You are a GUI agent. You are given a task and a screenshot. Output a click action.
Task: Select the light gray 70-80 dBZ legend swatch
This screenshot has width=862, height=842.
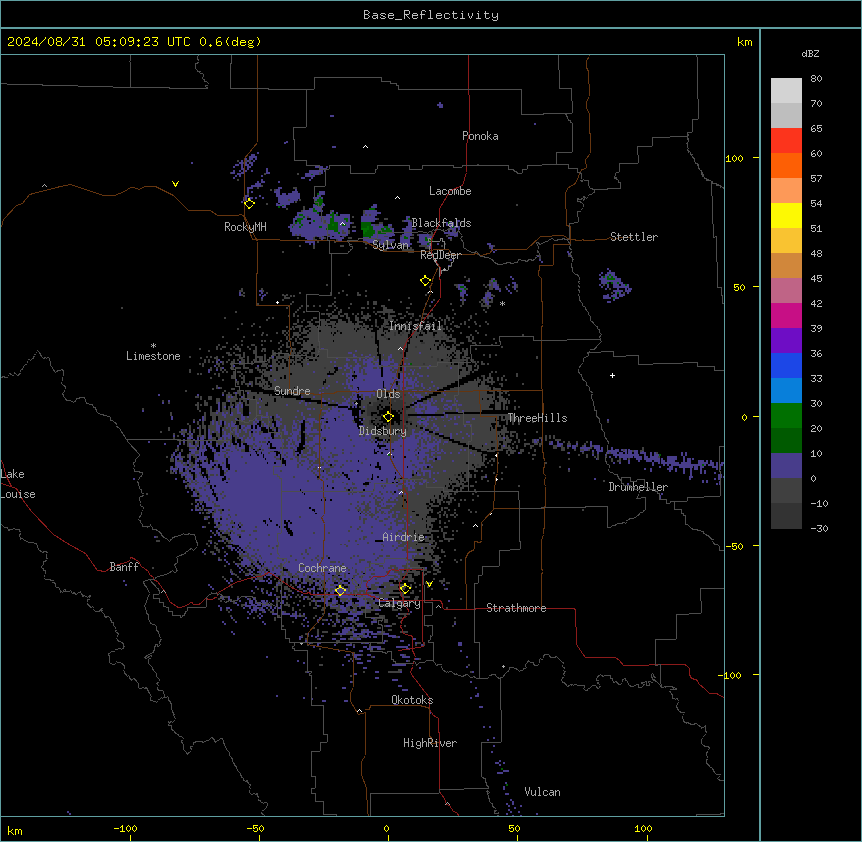pyautogui.click(x=786, y=91)
